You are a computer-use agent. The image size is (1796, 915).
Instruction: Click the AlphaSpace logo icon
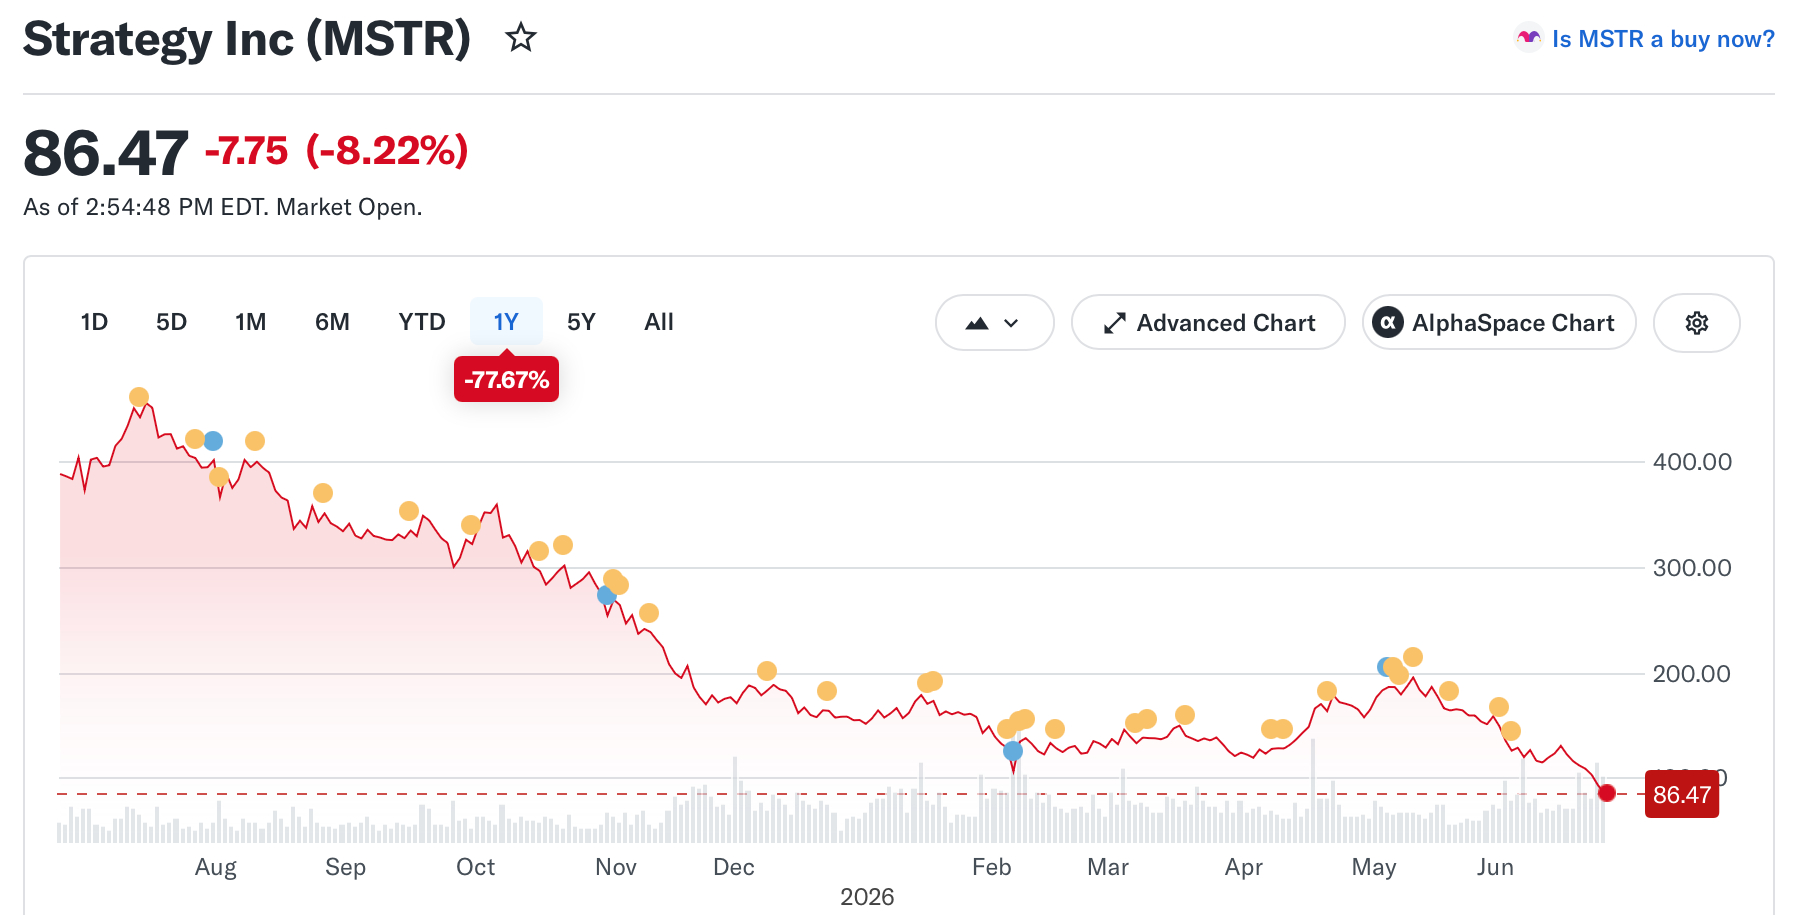point(1387,323)
